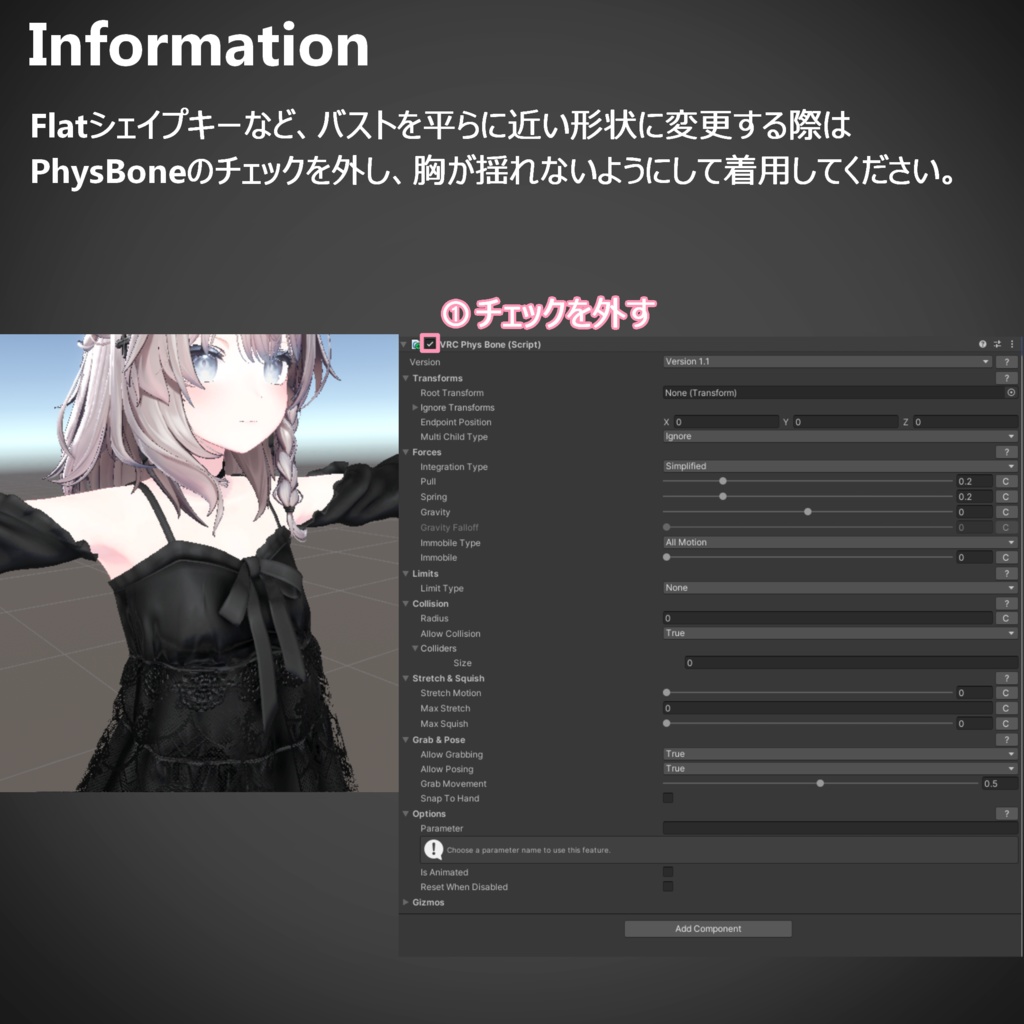Click the Stretch Motion slider handle
1024x1024 pixels.
[x=666, y=692]
